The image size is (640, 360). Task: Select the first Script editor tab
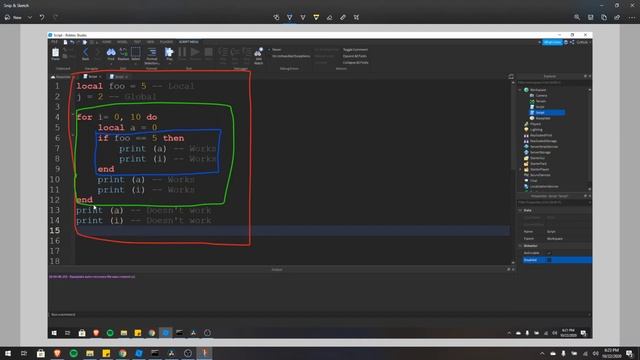(92, 76)
